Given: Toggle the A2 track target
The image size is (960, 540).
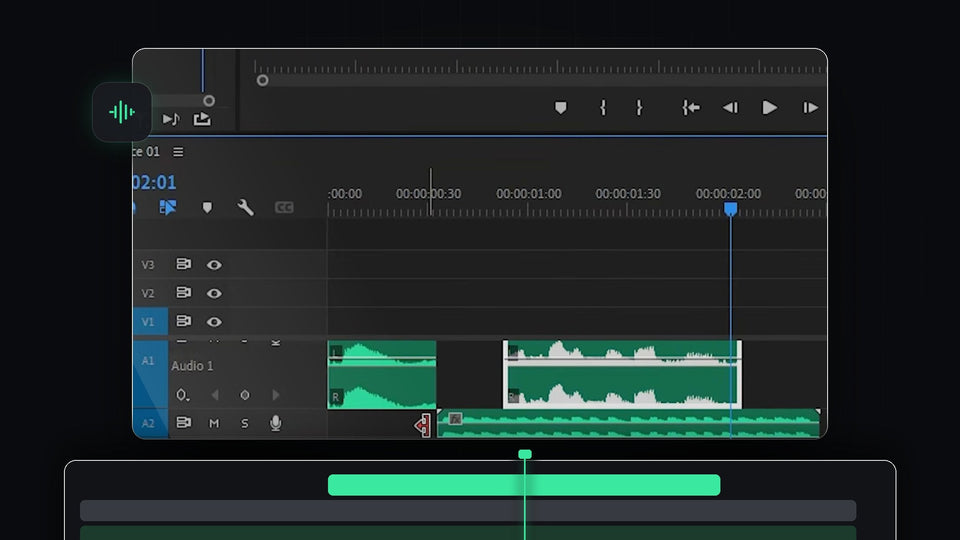Looking at the screenshot, I should 150,423.
